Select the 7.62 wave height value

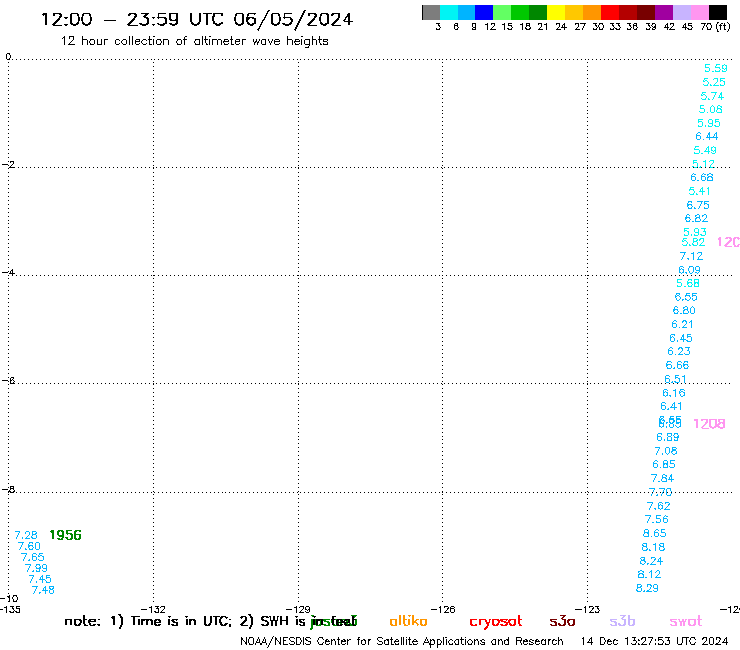tap(658, 506)
